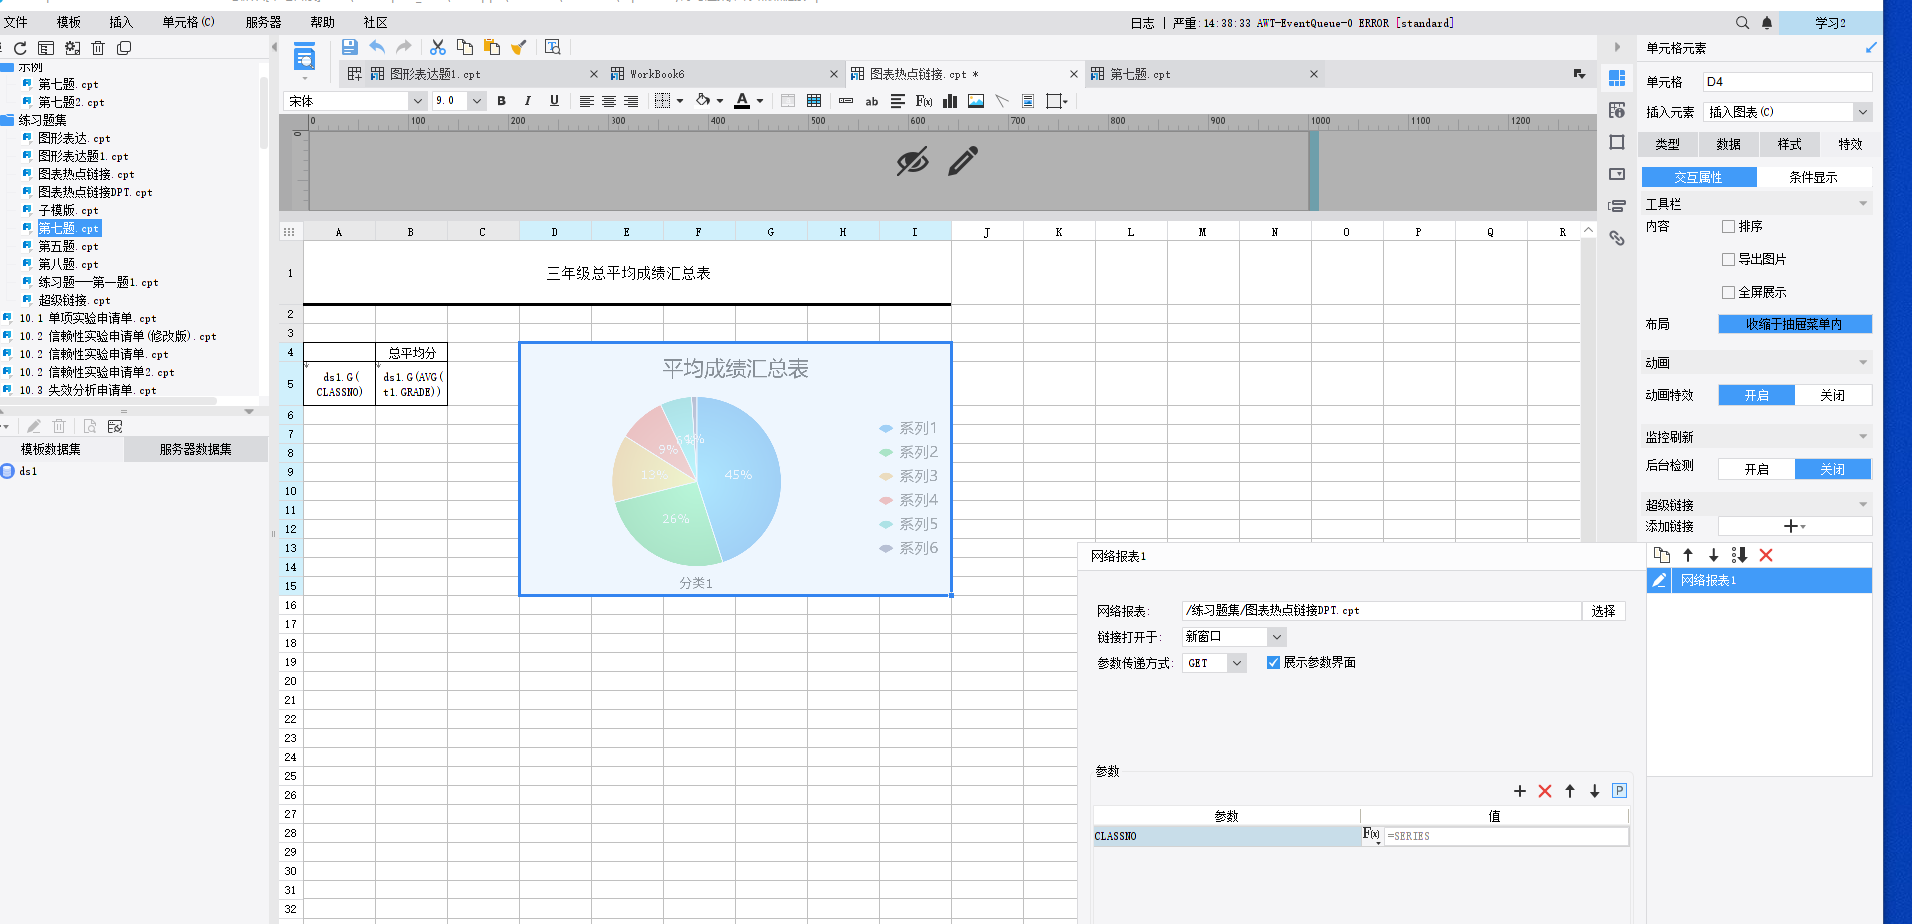Align text center

click(609, 101)
